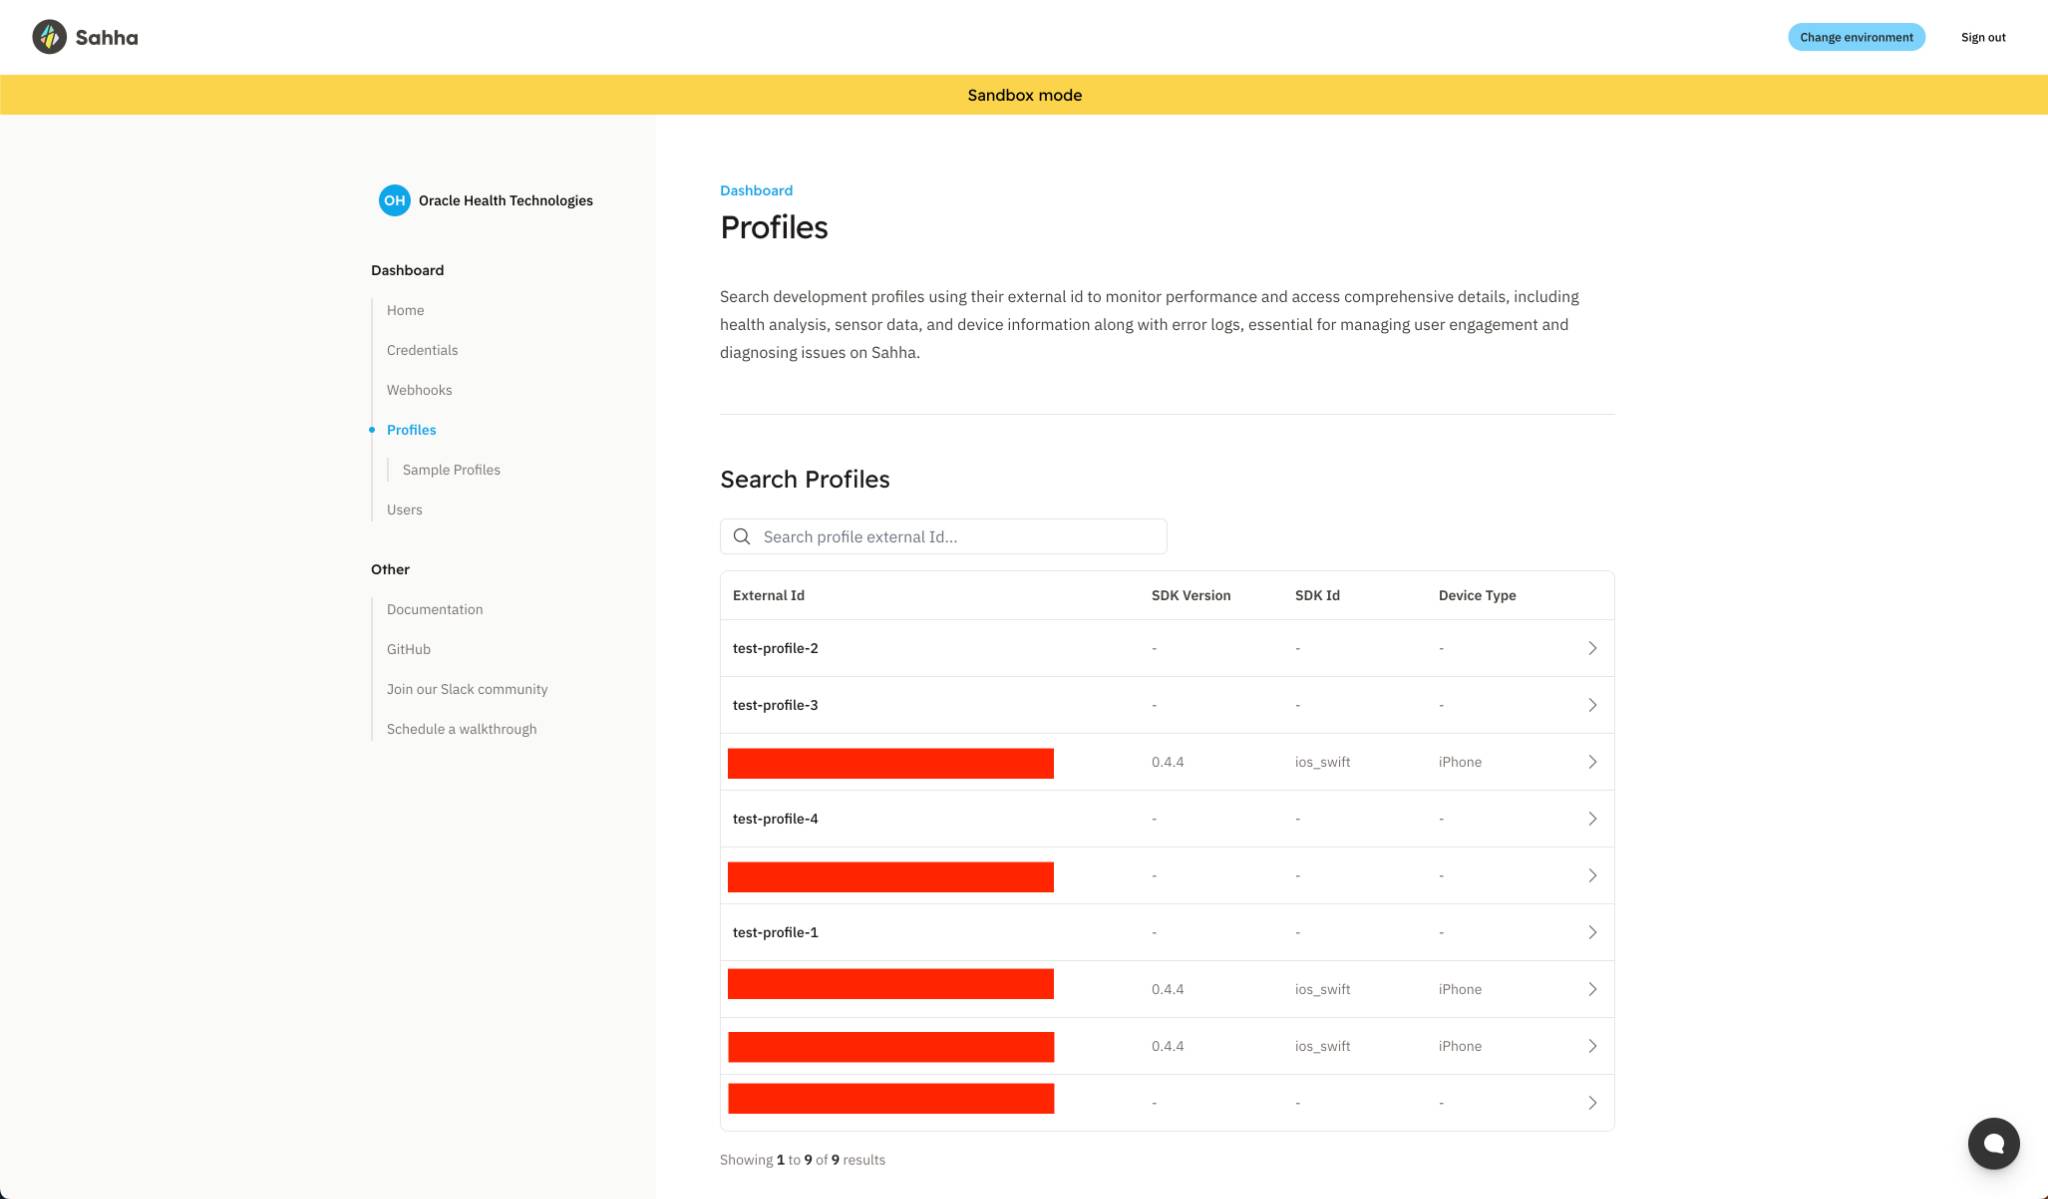Click the Sandbox mode banner text

(1024, 95)
